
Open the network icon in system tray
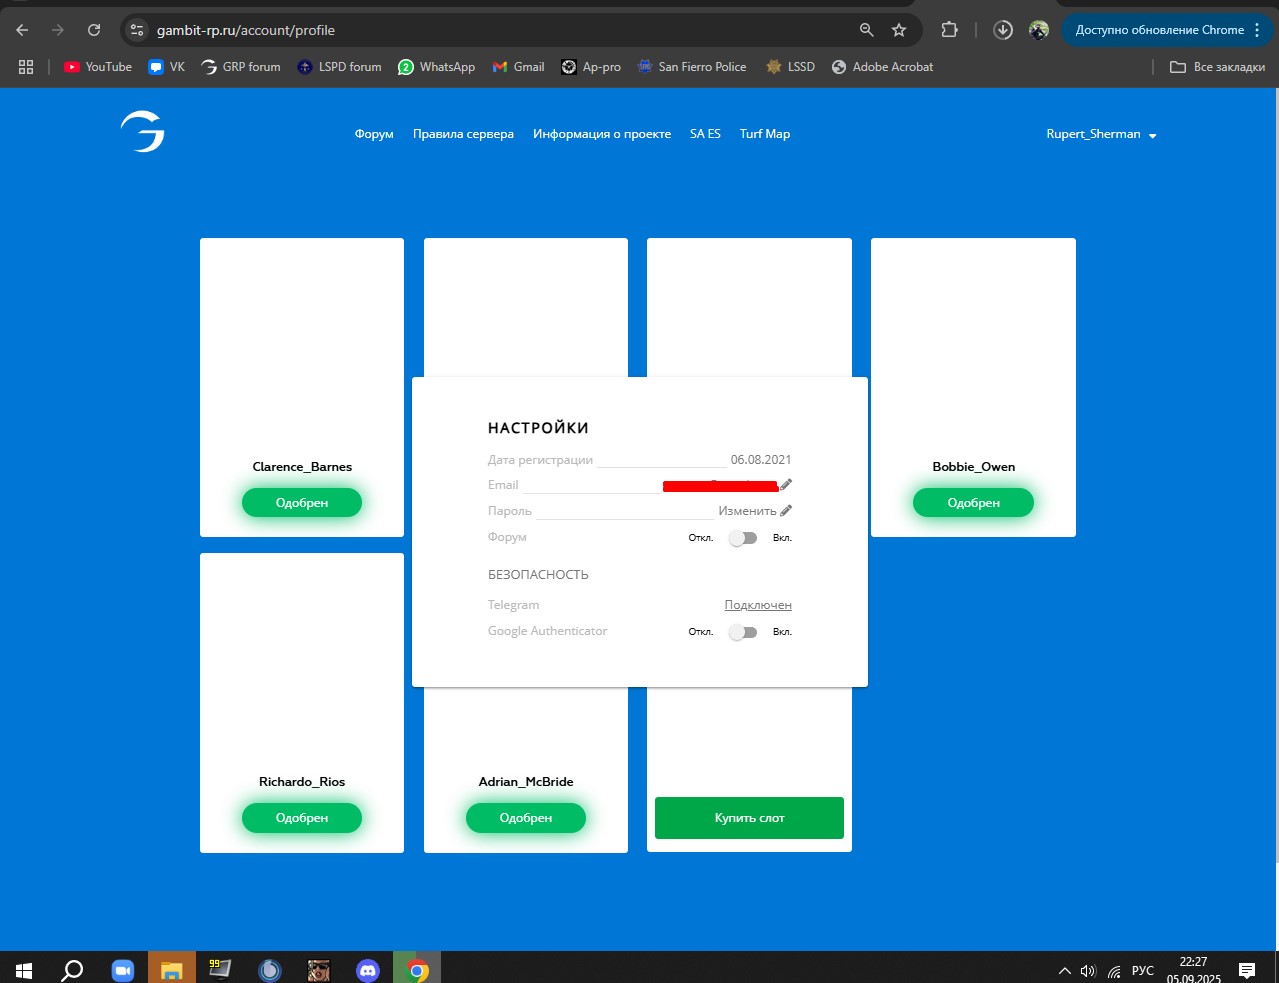pos(1114,971)
